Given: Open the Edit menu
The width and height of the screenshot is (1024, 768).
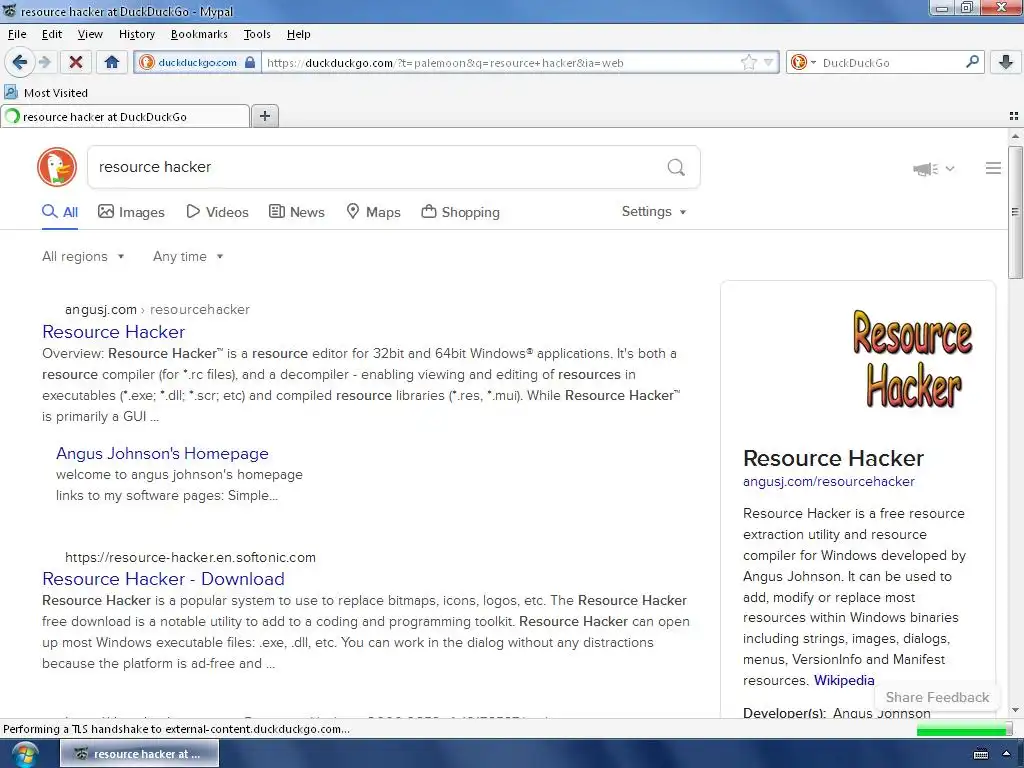Looking at the screenshot, I should [x=52, y=34].
